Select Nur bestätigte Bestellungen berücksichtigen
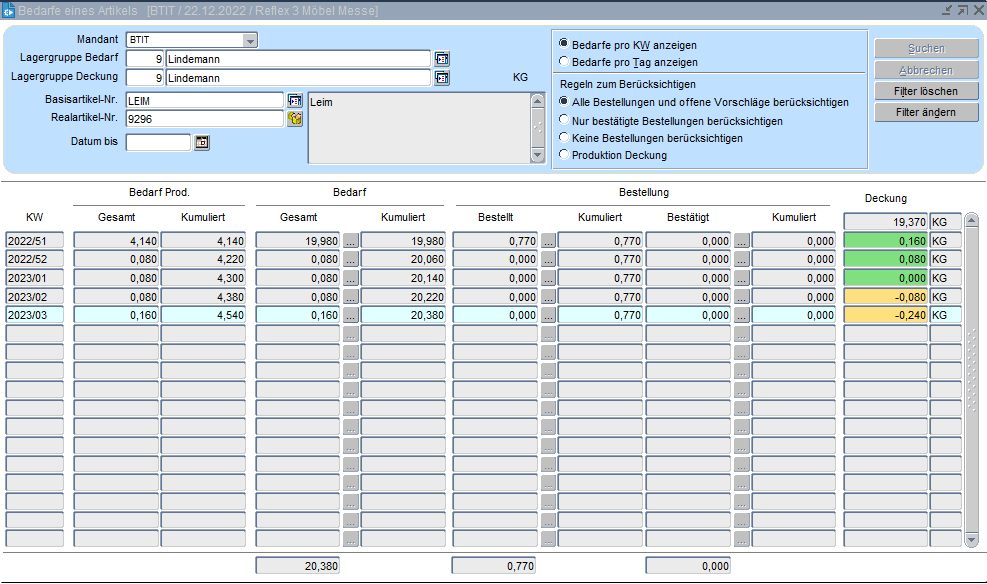Viewport: 987px width, 584px height. tap(564, 120)
